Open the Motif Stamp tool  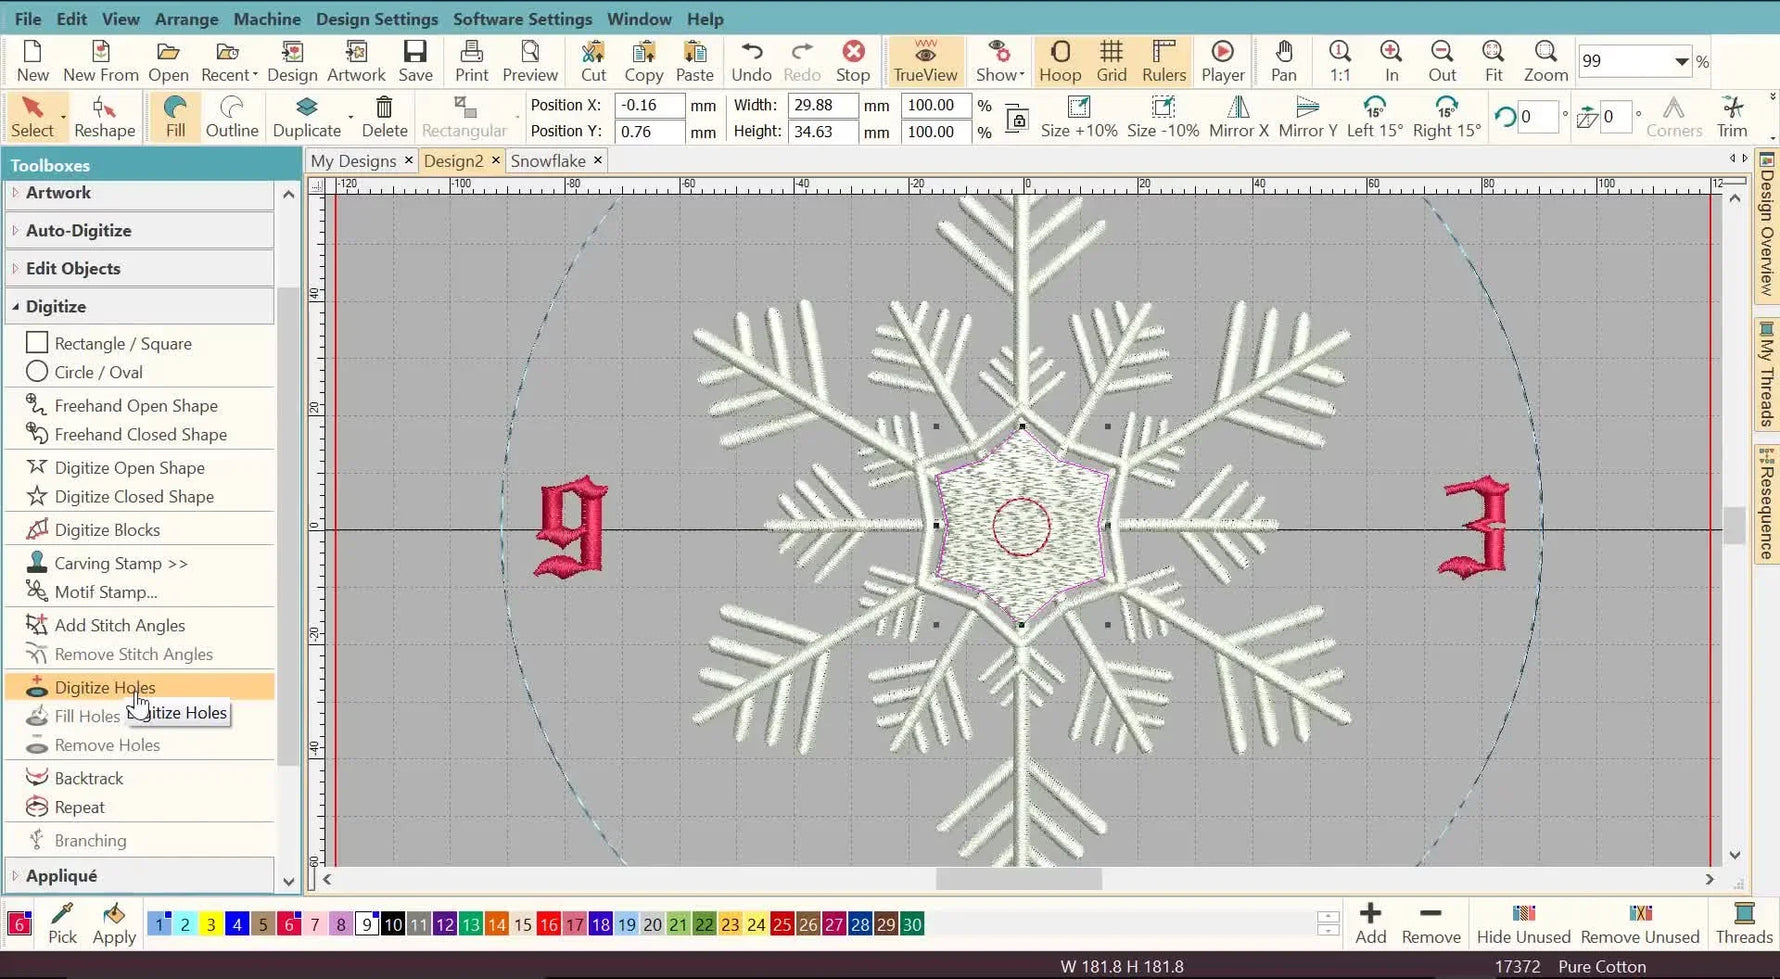coord(105,592)
